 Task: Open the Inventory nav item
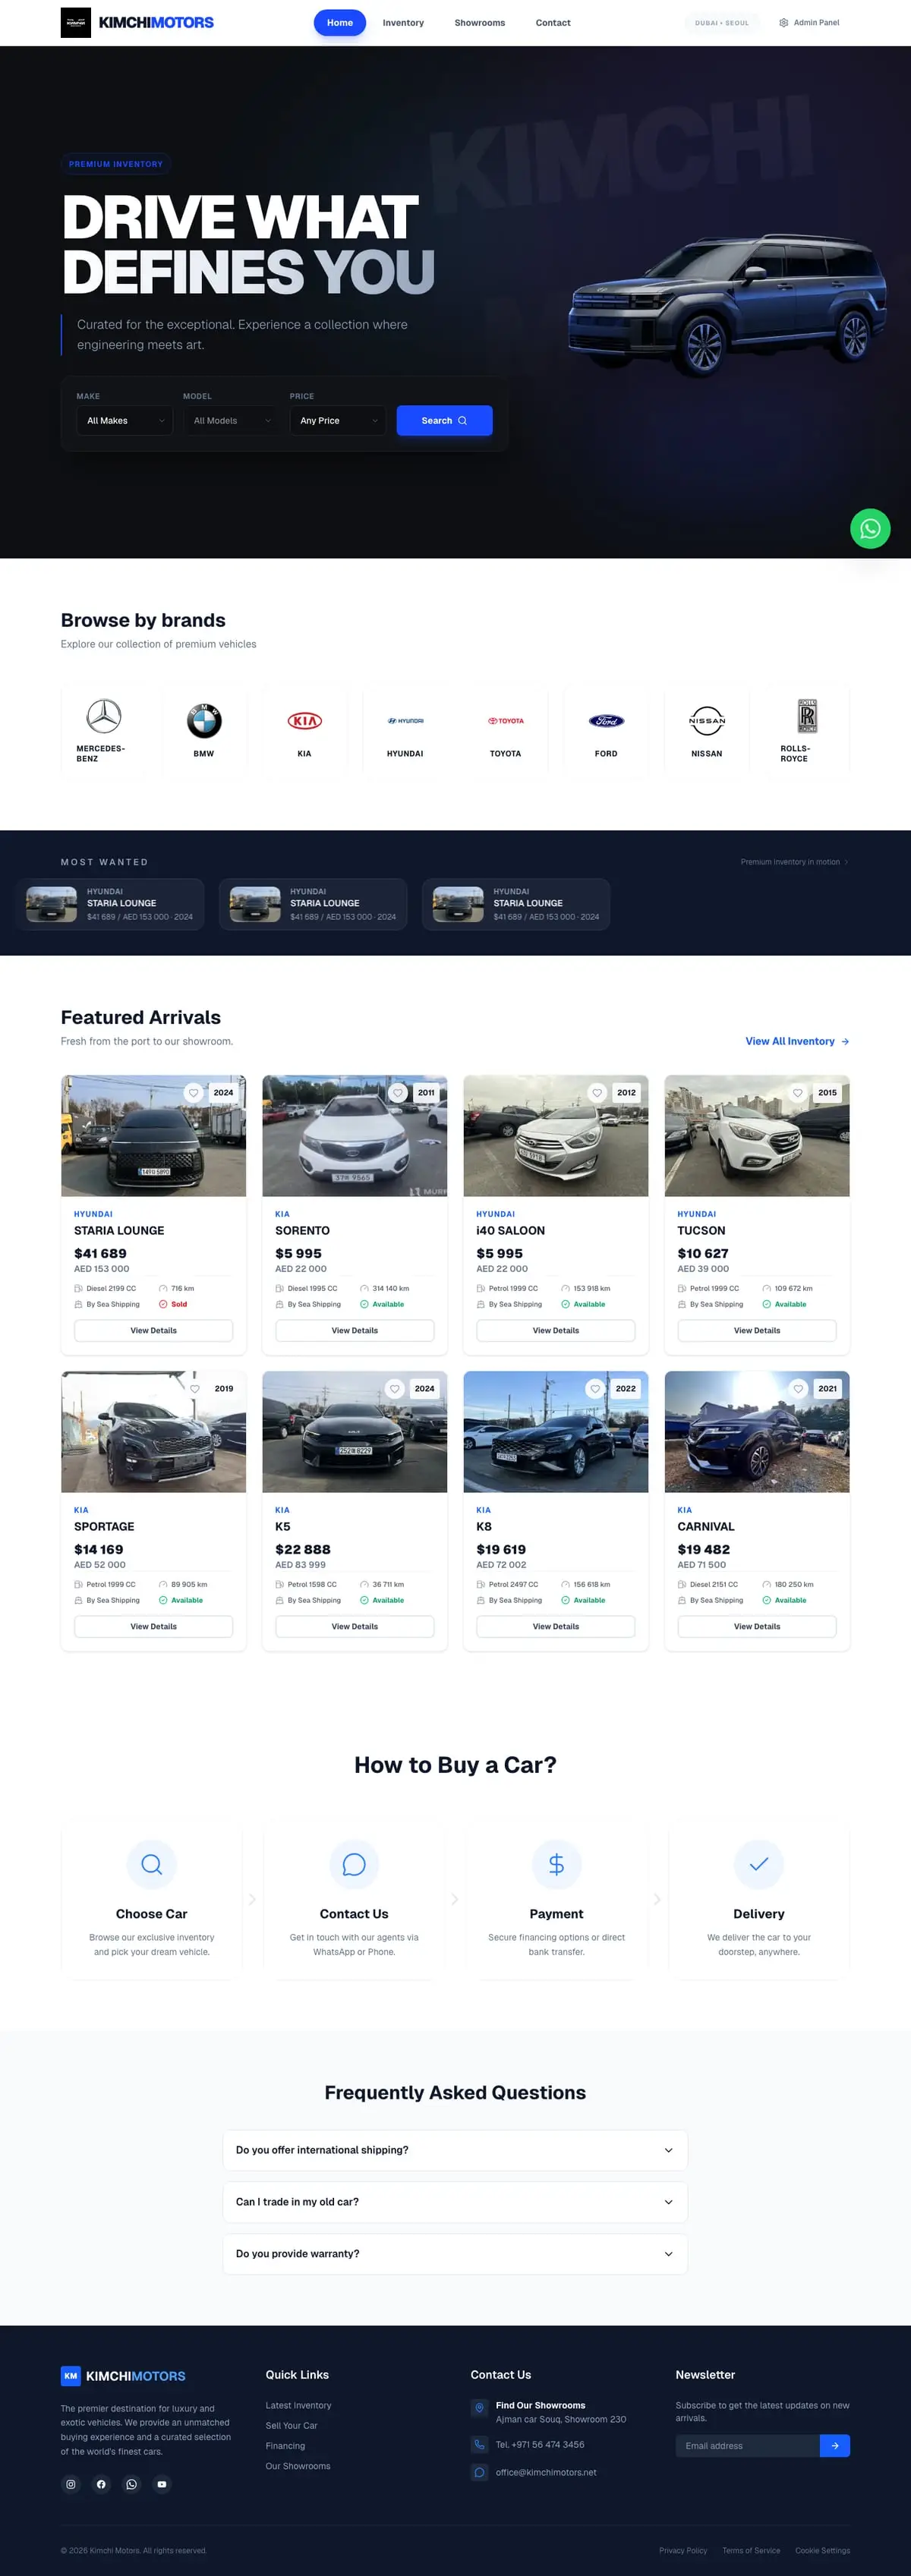pyautogui.click(x=403, y=23)
